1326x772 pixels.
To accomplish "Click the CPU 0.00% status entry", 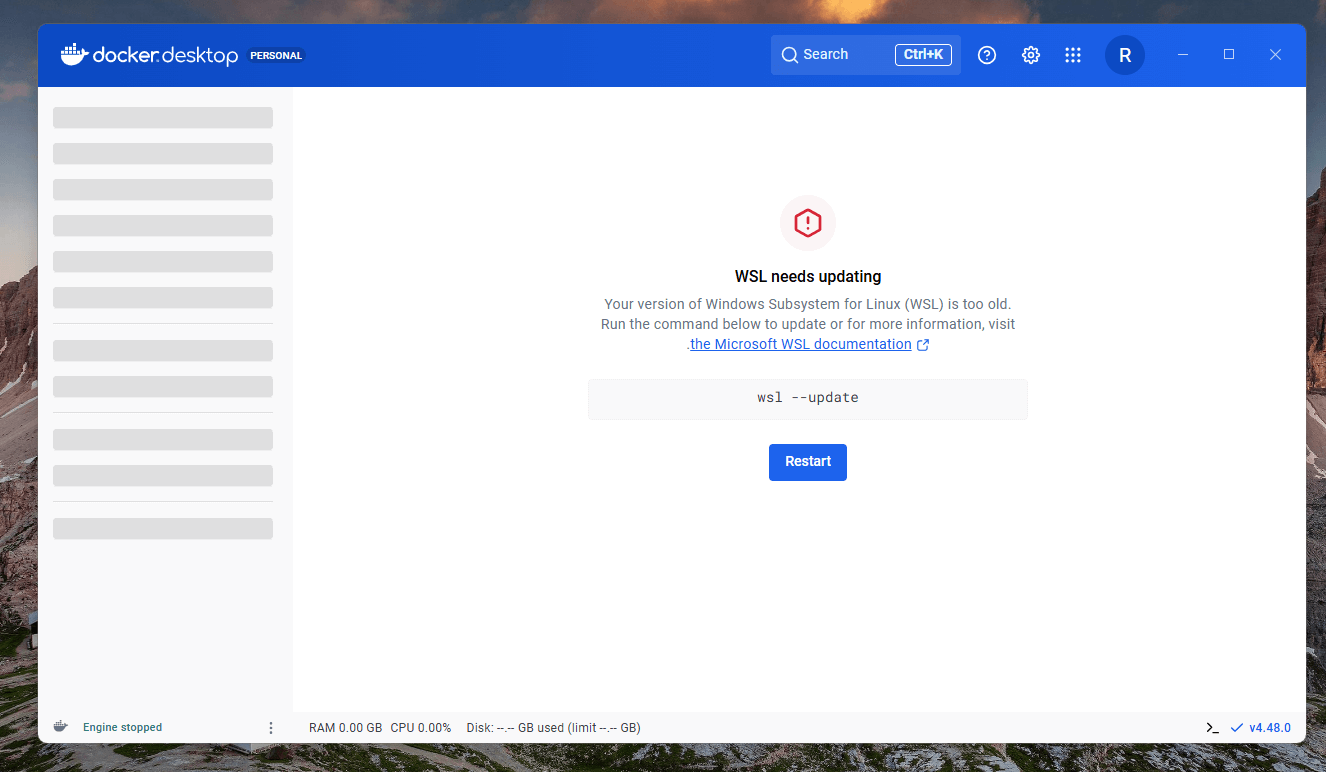I will 421,728.
